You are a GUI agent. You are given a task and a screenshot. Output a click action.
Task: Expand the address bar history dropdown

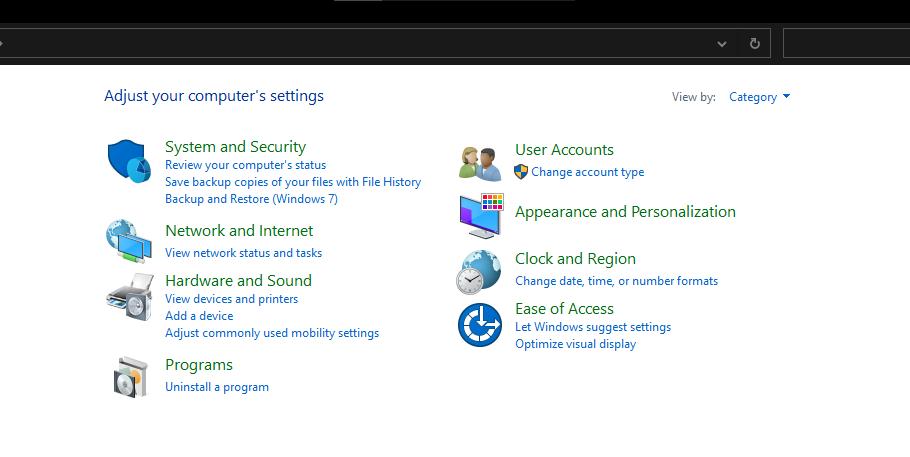(722, 44)
